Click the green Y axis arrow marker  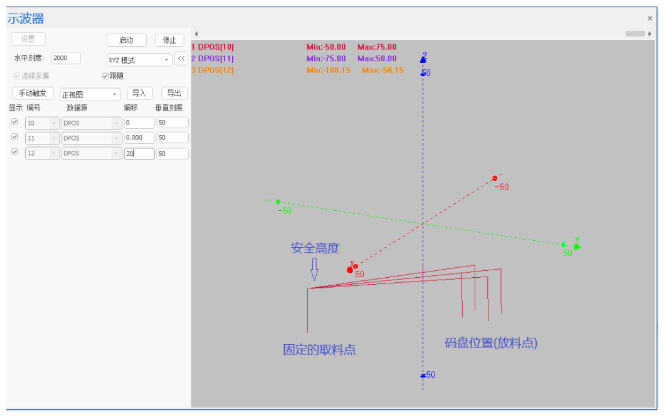(x=577, y=246)
